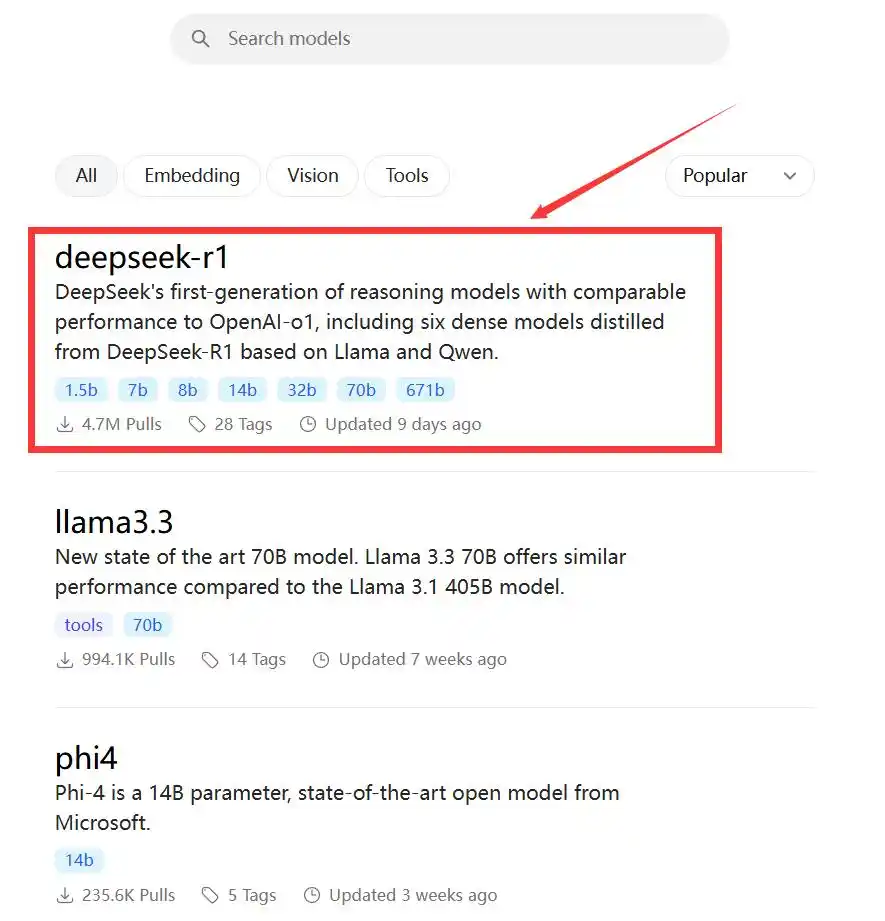Filter models by Vision
Image resolution: width=885 pixels, height=921 pixels.
point(312,176)
